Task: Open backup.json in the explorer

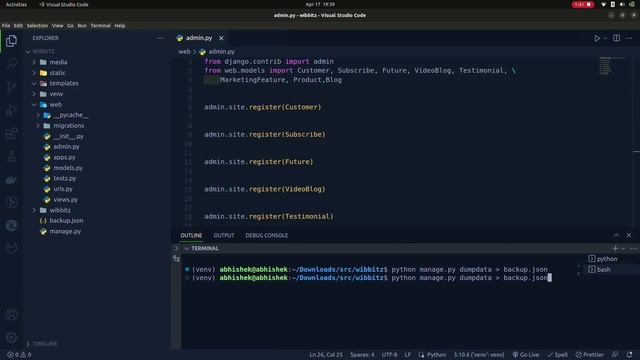Action: click(x=66, y=220)
